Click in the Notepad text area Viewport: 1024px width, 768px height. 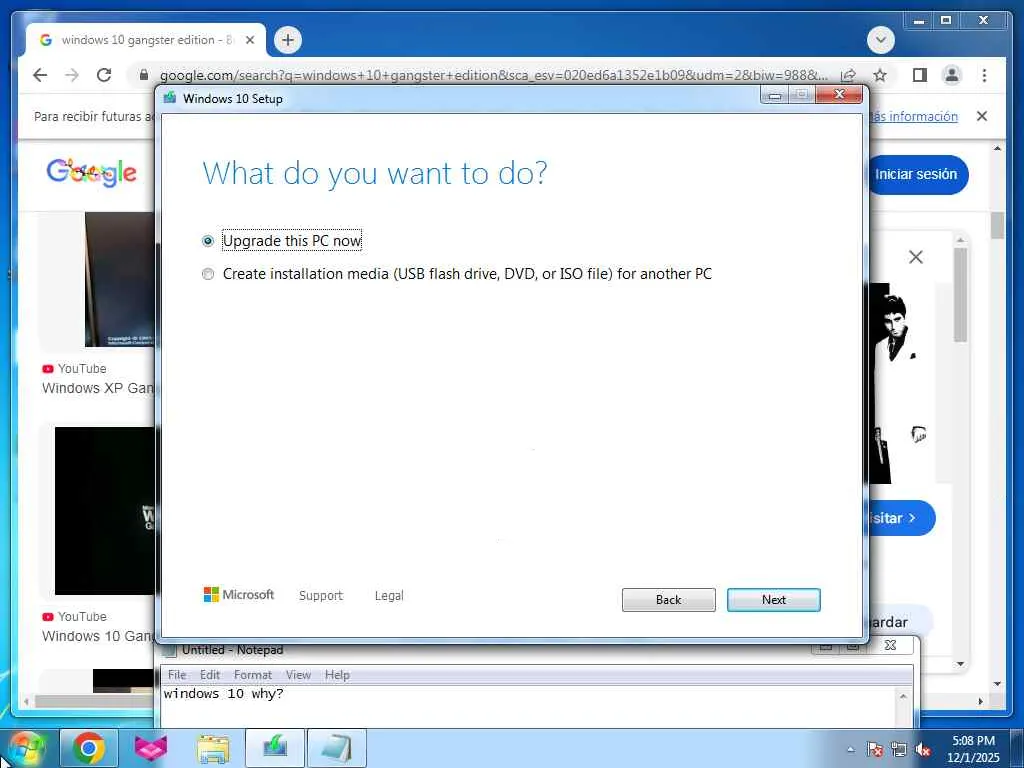pyautogui.click(x=529, y=707)
